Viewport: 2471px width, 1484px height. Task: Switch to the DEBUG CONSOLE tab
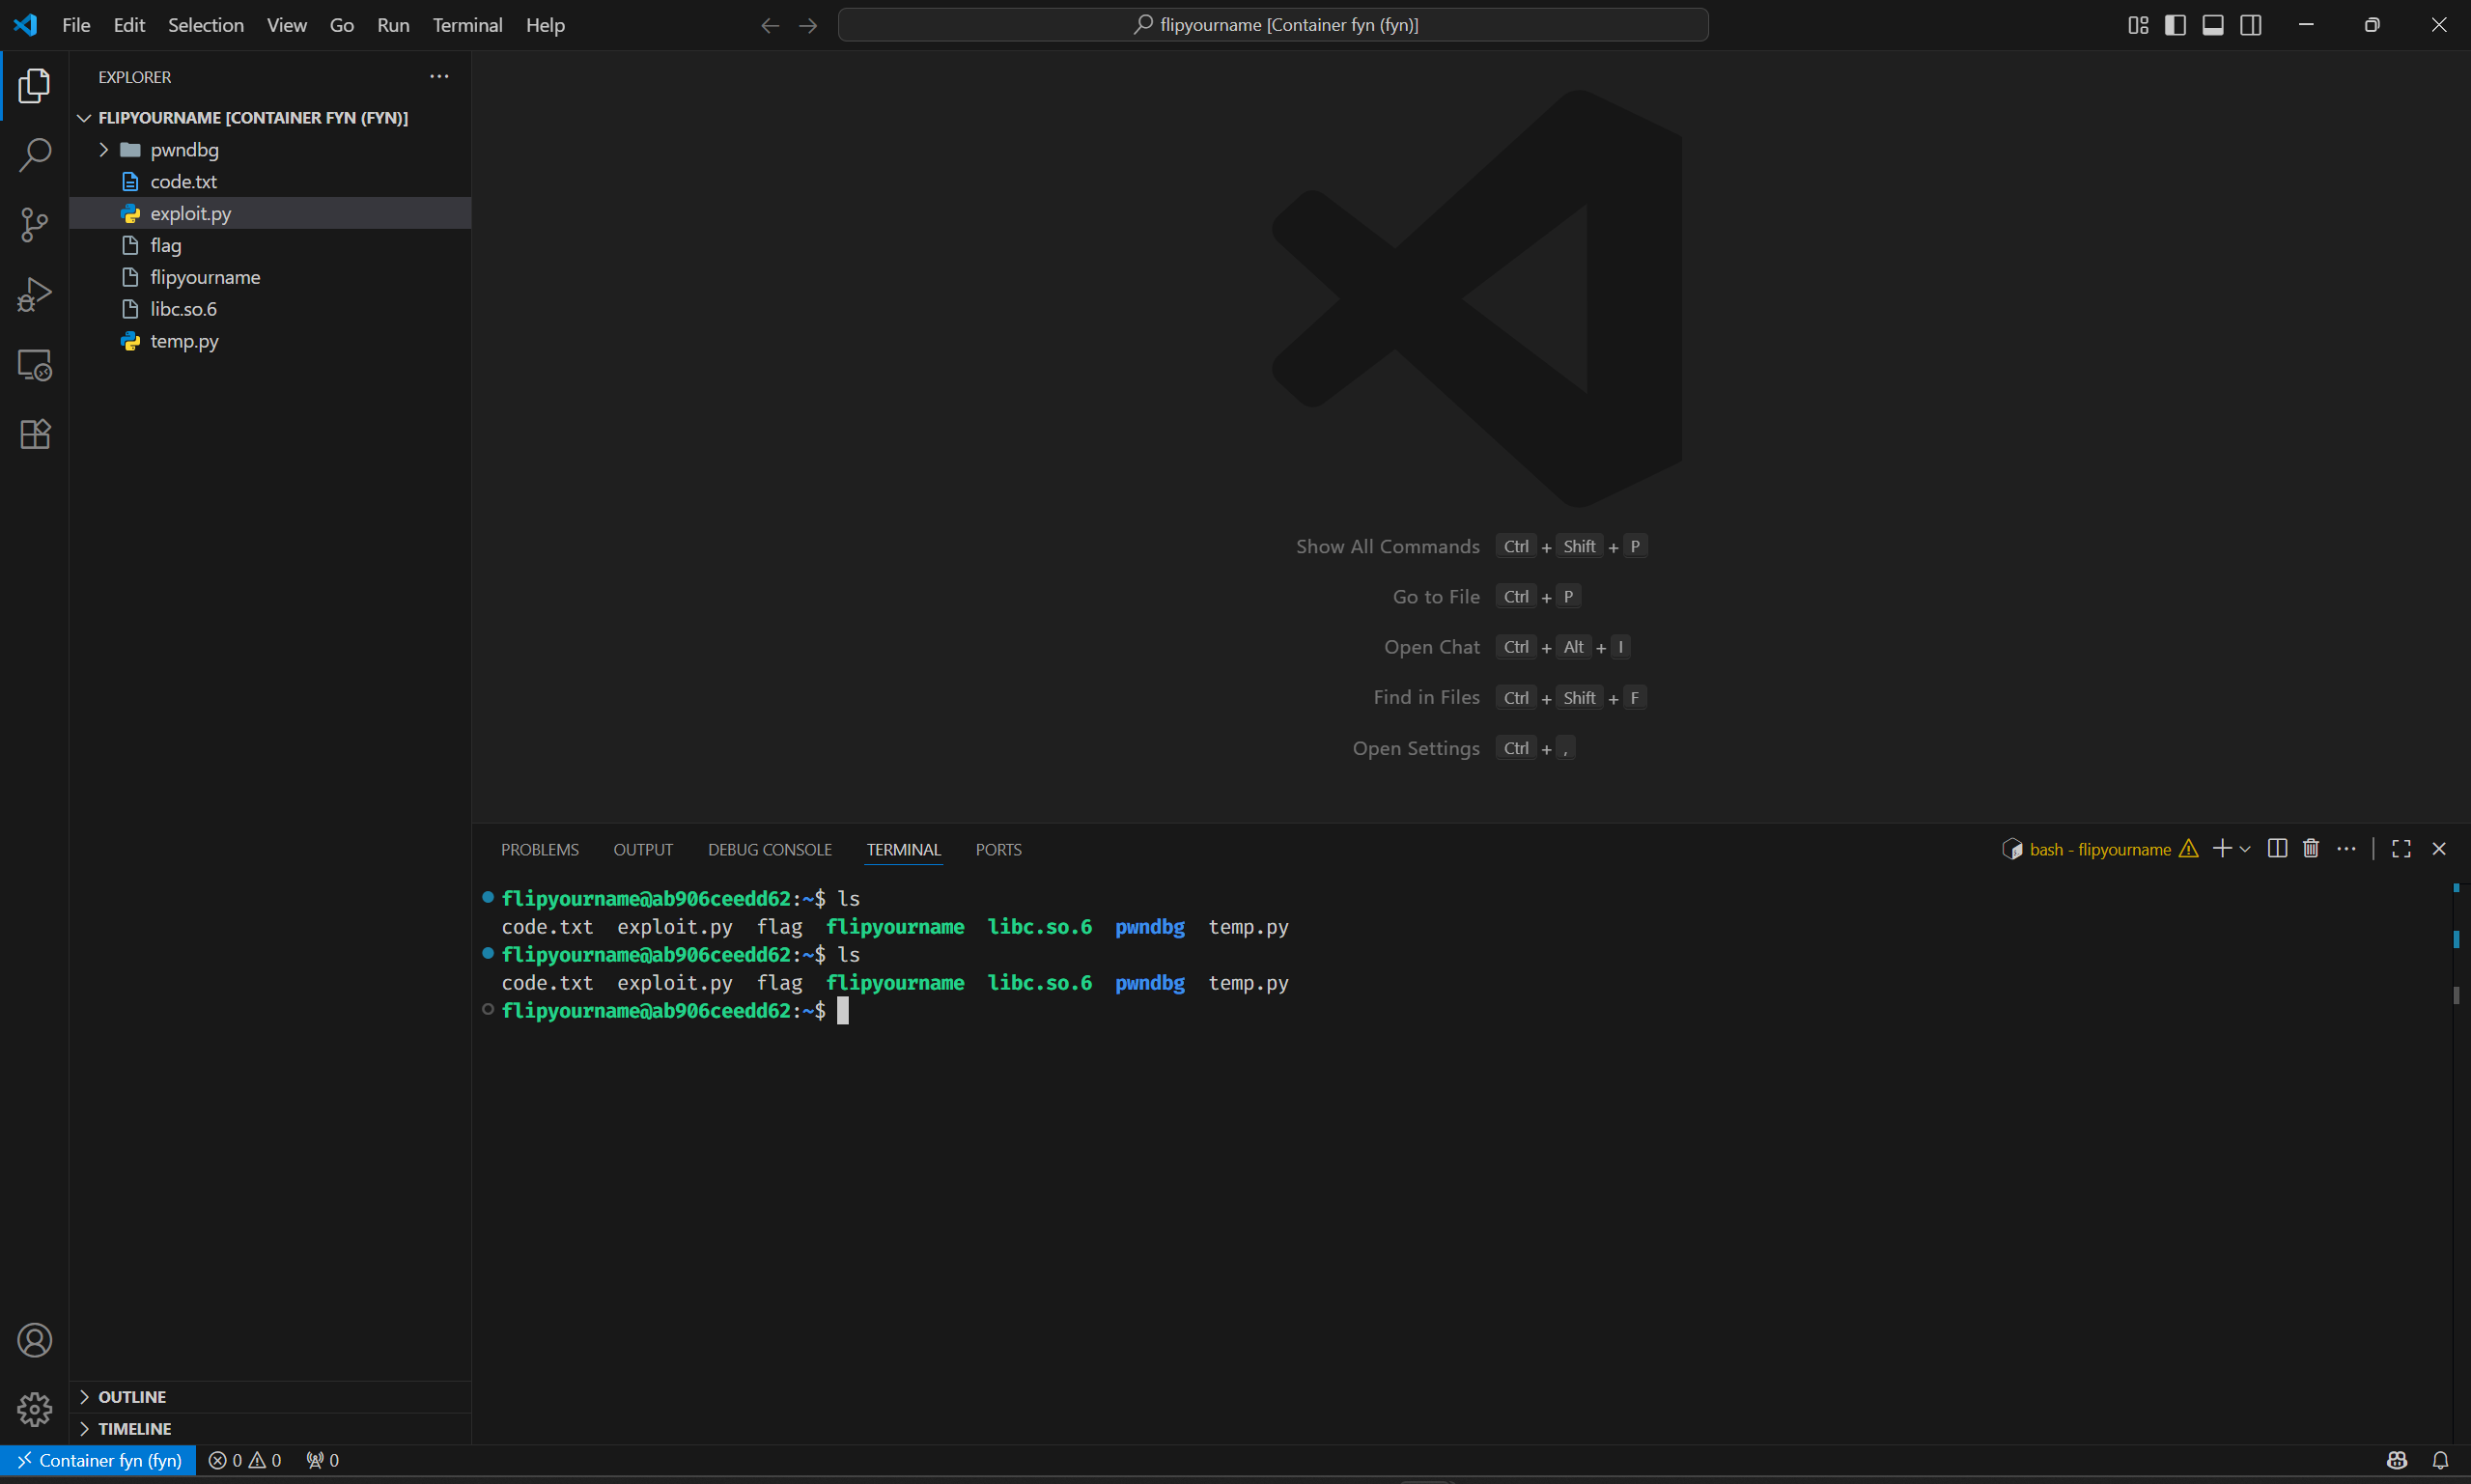769,850
